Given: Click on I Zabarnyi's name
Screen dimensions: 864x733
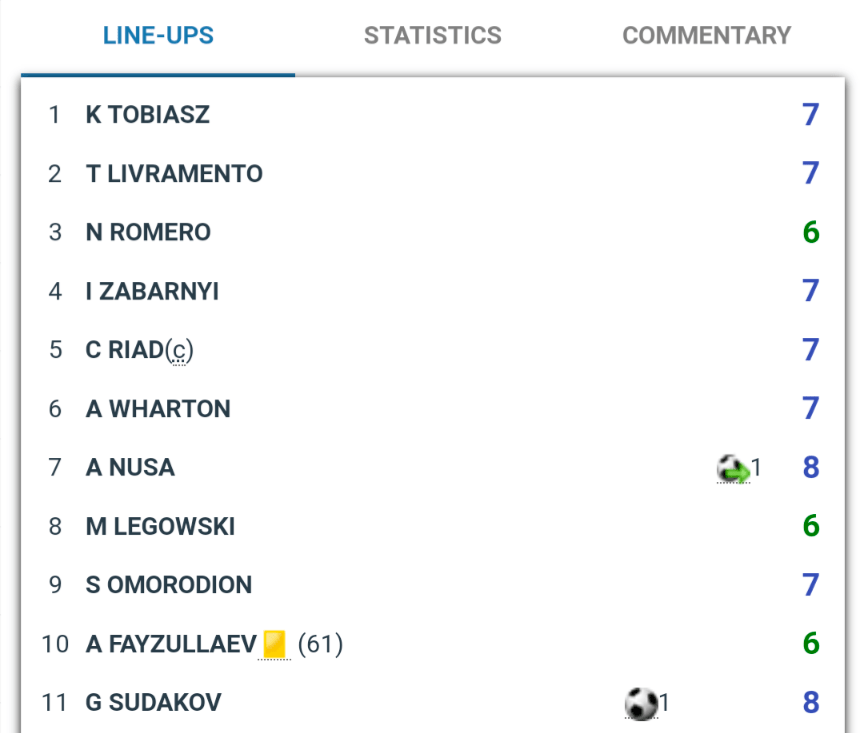Looking at the screenshot, I should pyautogui.click(x=152, y=292).
